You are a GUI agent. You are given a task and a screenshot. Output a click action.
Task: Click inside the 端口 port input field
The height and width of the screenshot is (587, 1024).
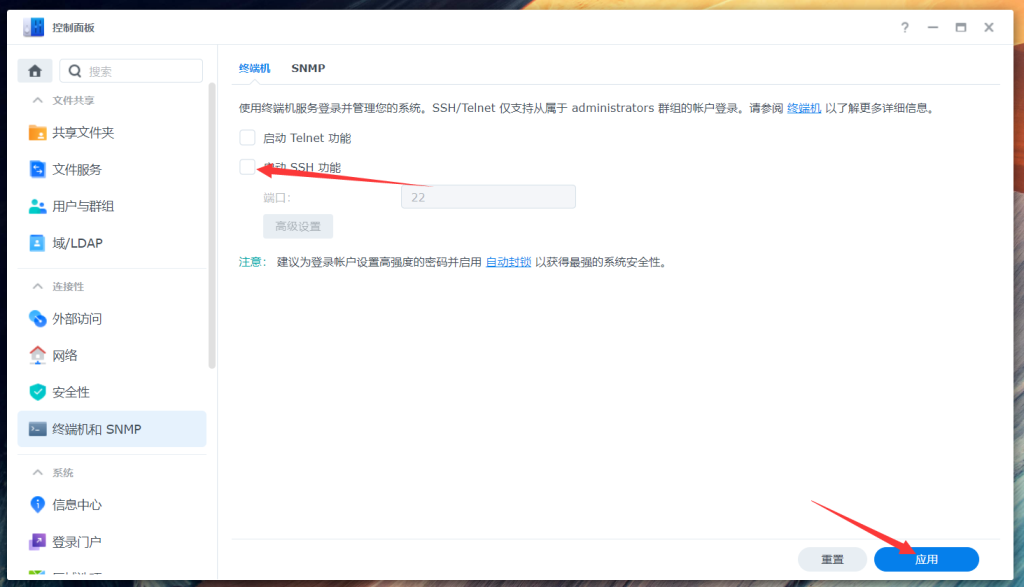coord(487,196)
